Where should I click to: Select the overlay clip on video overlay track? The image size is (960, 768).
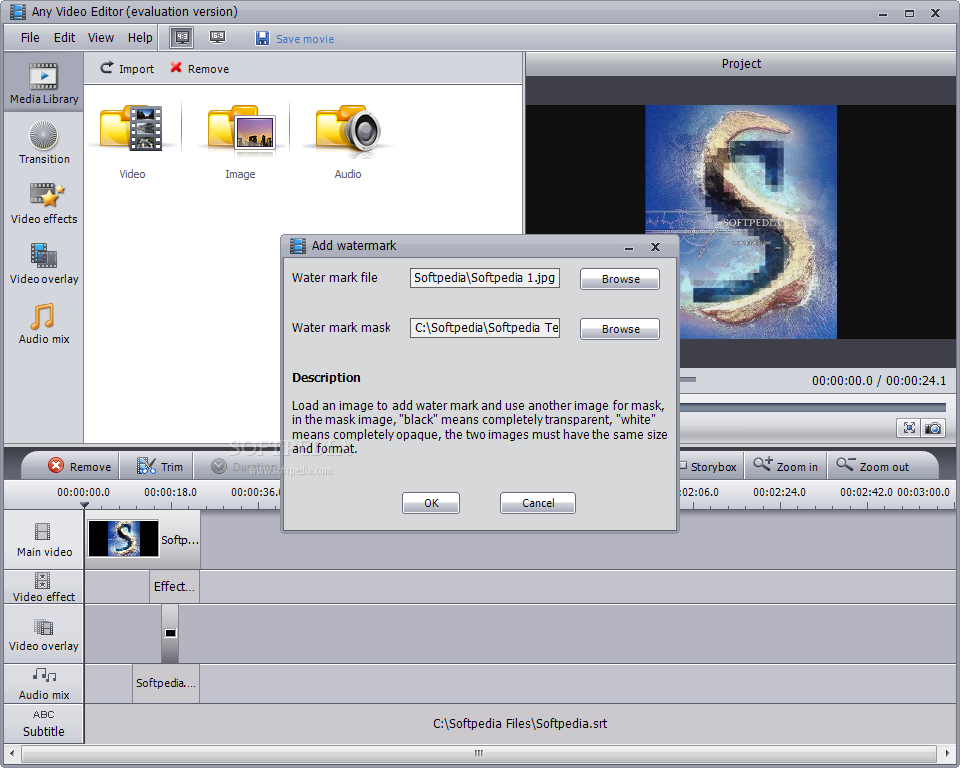(x=170, y=633)
